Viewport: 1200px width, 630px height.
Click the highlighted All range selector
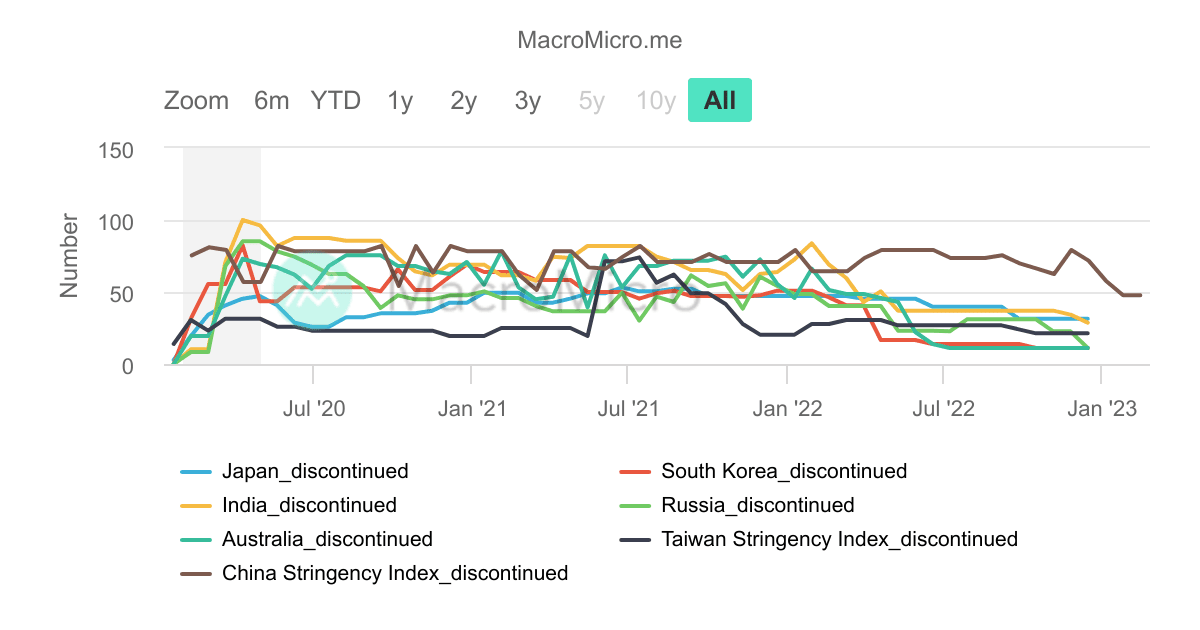click(720, 100)
